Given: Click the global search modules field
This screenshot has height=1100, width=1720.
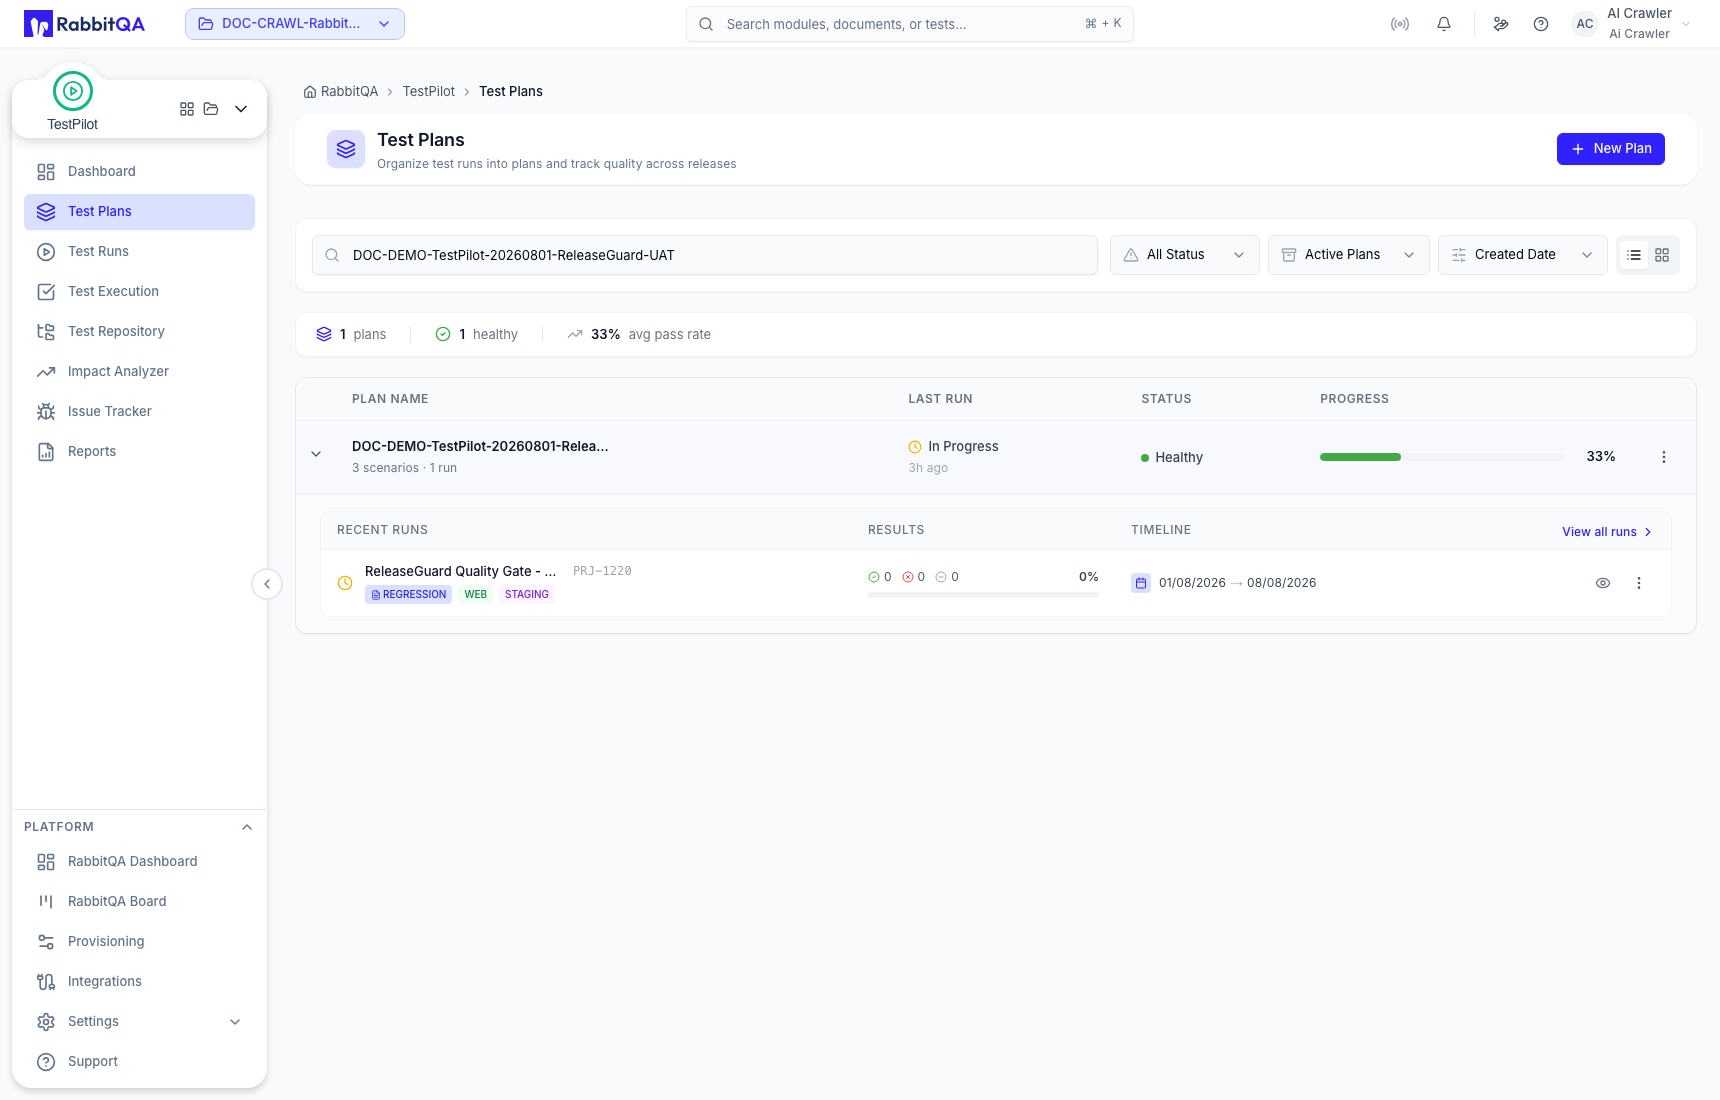Looking at the screenshot, I should point(910,24).
